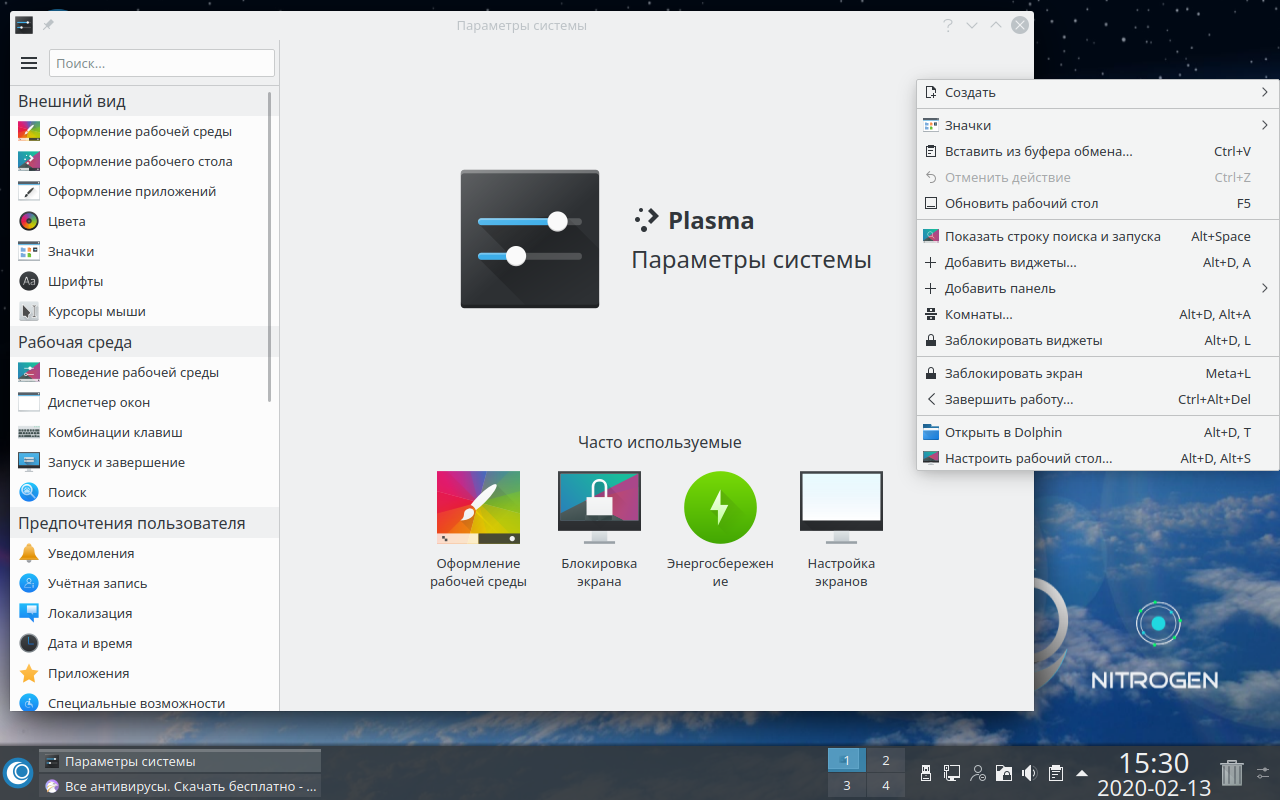Viewport: 1280px width, 800px height.
Task: Click the volume icon in system tray
Action: click(1030, 773)
